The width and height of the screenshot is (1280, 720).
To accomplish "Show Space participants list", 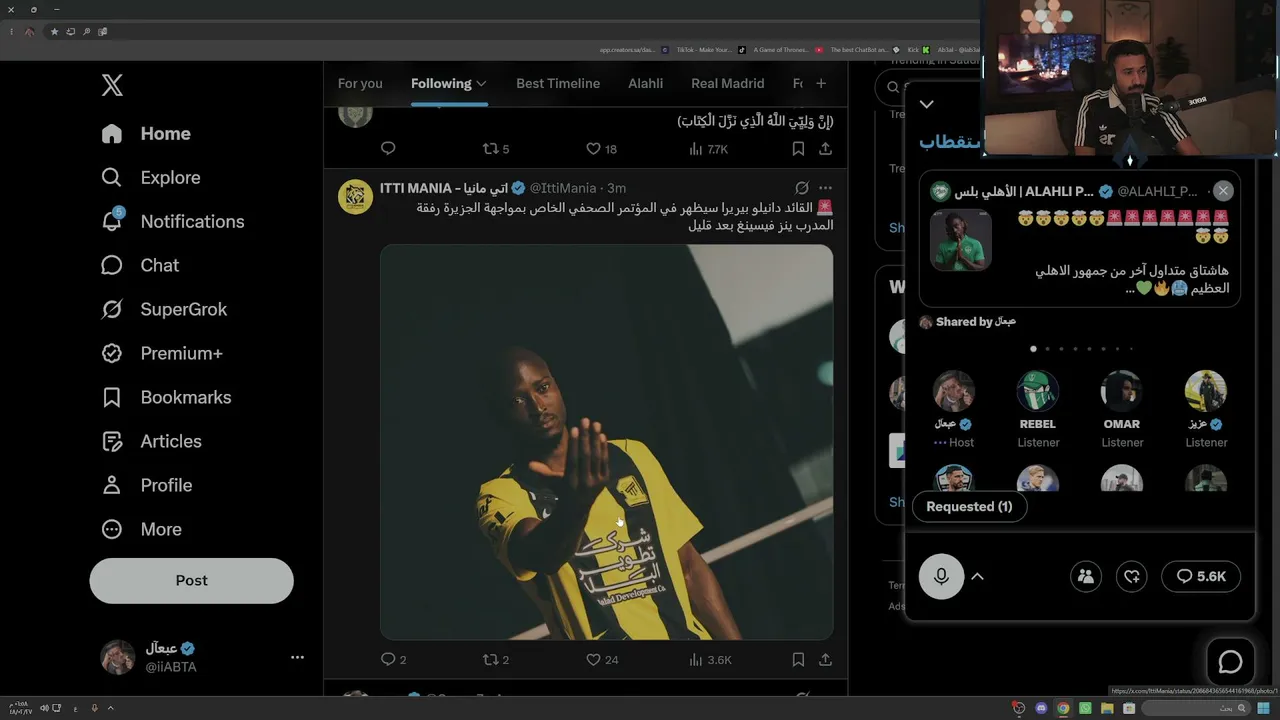I will pos(1085,576).
